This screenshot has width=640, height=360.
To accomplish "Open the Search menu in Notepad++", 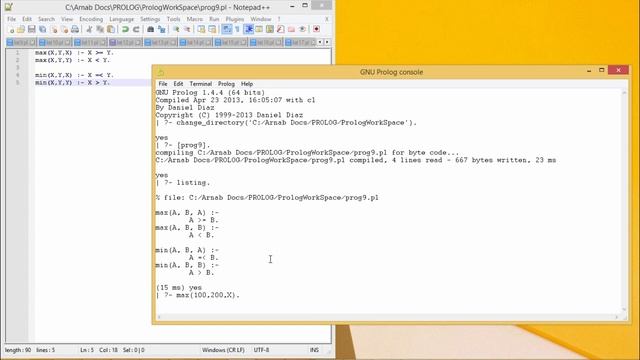I will 46,19.
